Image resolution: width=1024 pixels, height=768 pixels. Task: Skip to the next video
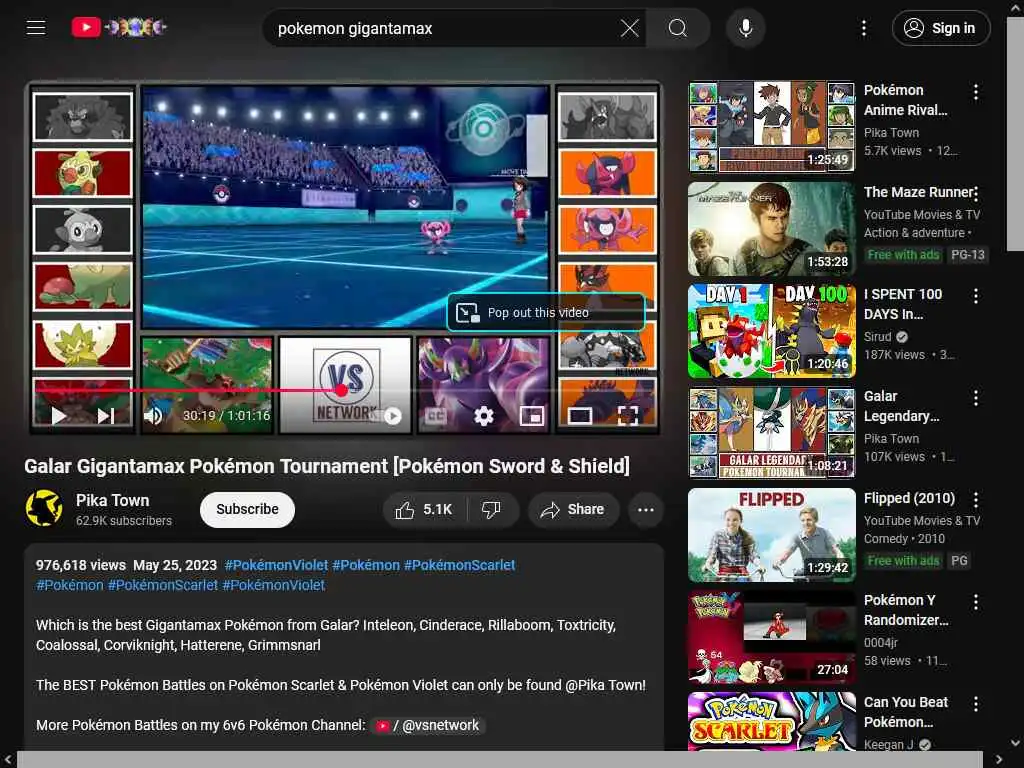pos(106,415)
